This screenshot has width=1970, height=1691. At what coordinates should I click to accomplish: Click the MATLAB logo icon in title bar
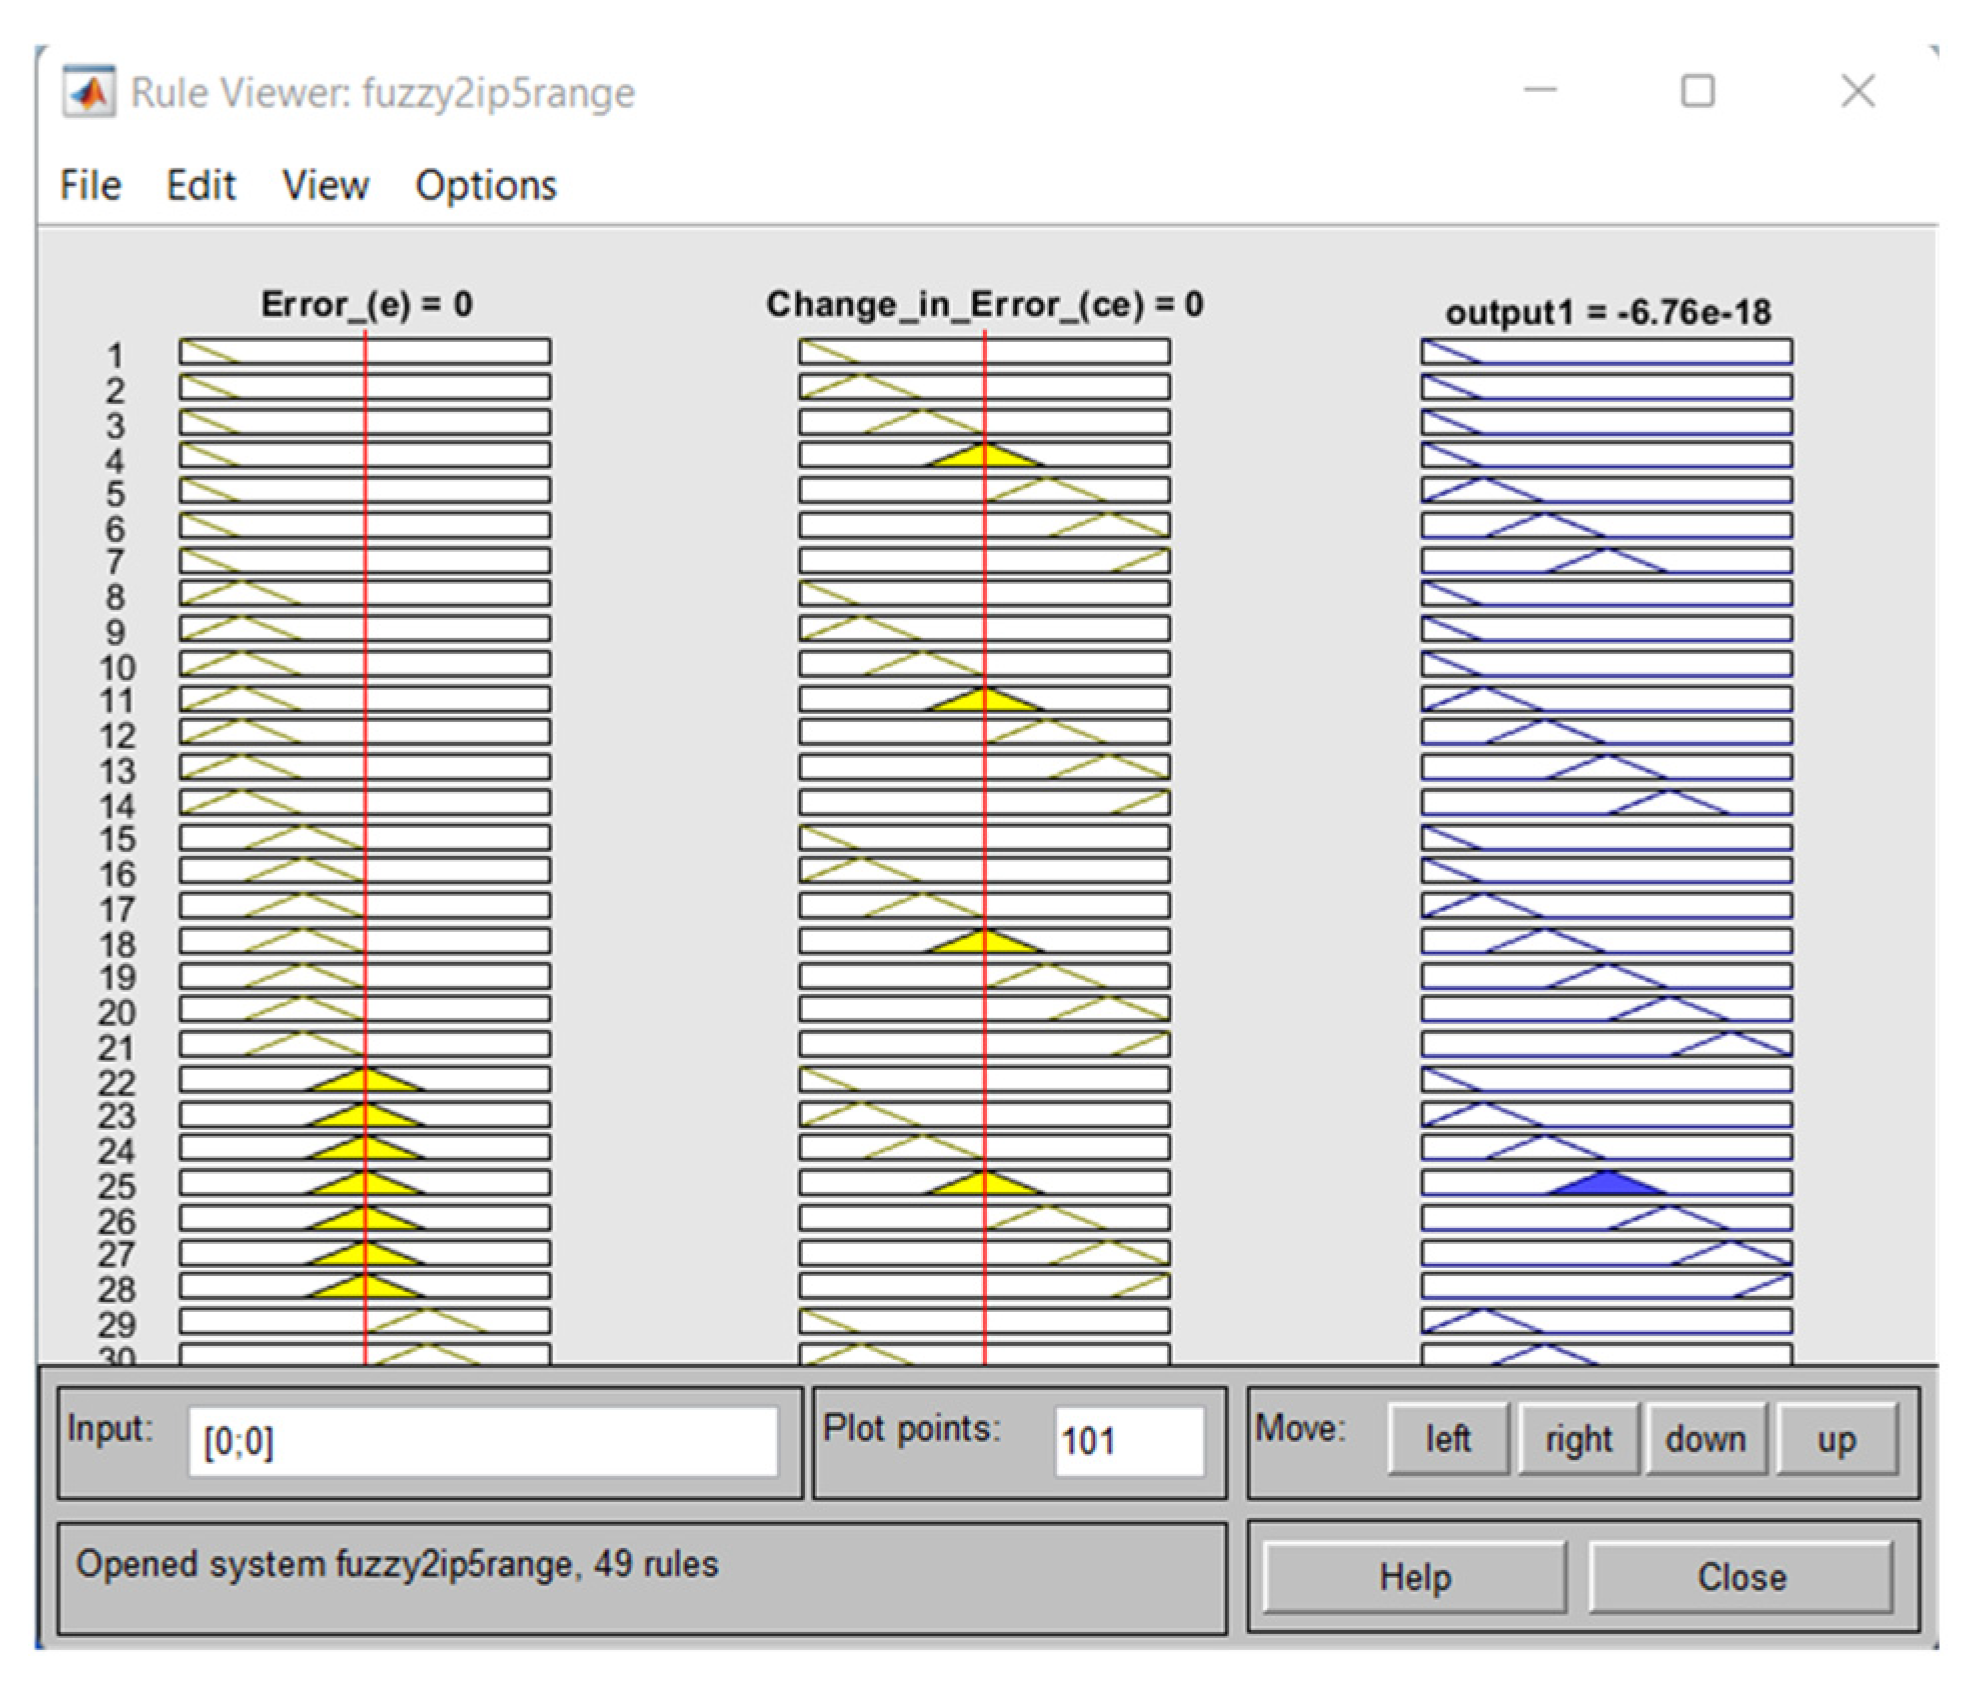click(x=89, y=92)
